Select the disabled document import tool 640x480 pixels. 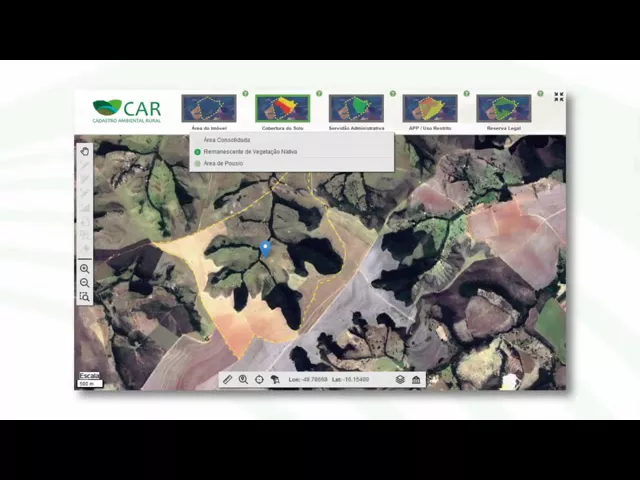click(x=84, y=221)
